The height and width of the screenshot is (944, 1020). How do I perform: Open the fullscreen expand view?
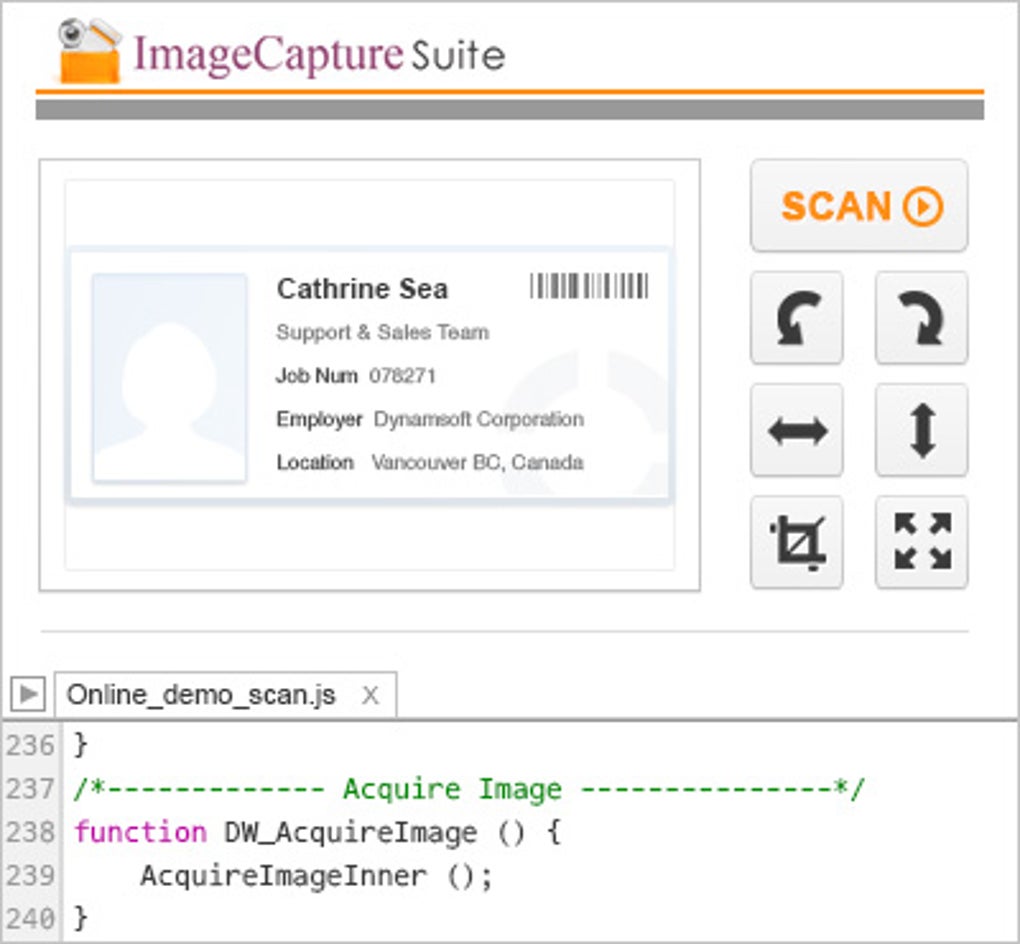click(922, 542)
